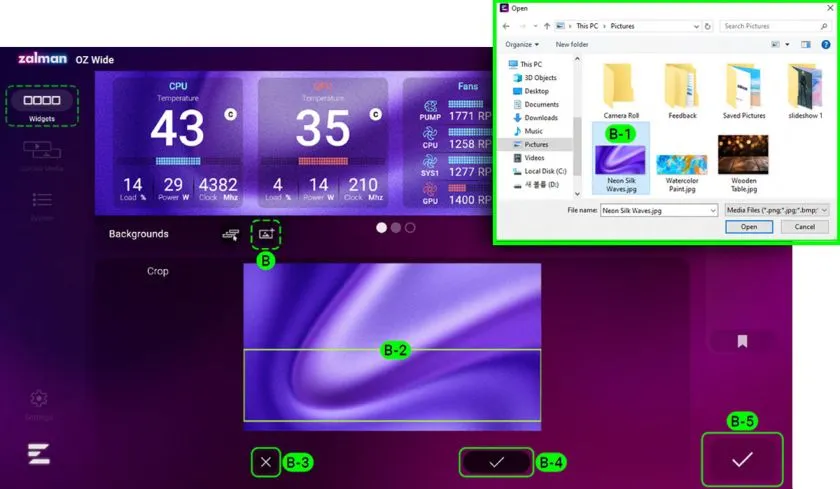This screenshot has height=489, width=840.
Task: Open Settings gear in the sidebar
Action: point(39,398)
